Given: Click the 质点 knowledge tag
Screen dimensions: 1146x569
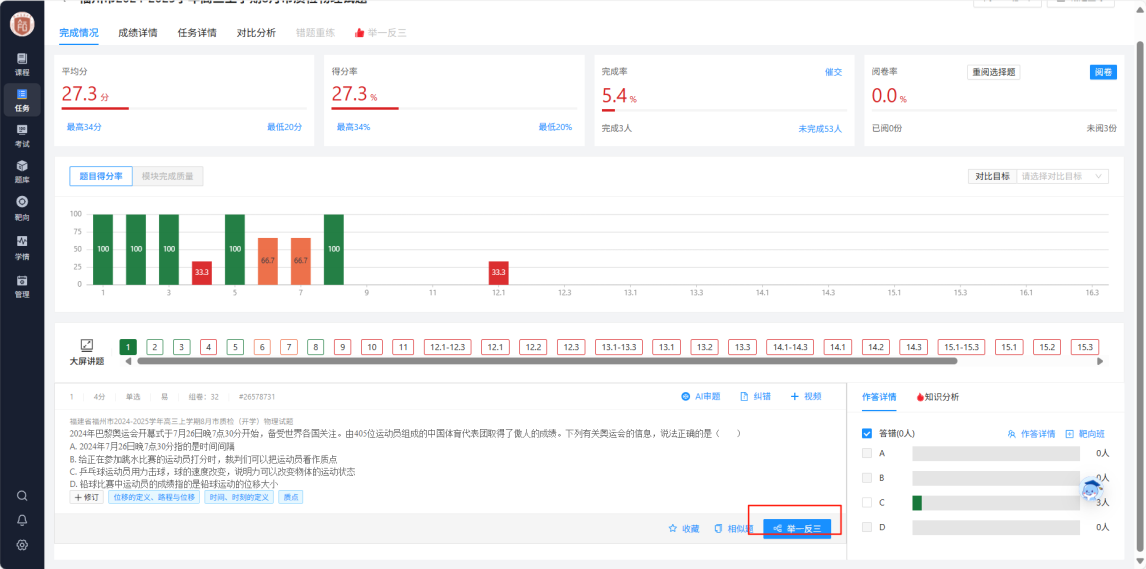Looking at the screenshot, I should click(291, 497).
